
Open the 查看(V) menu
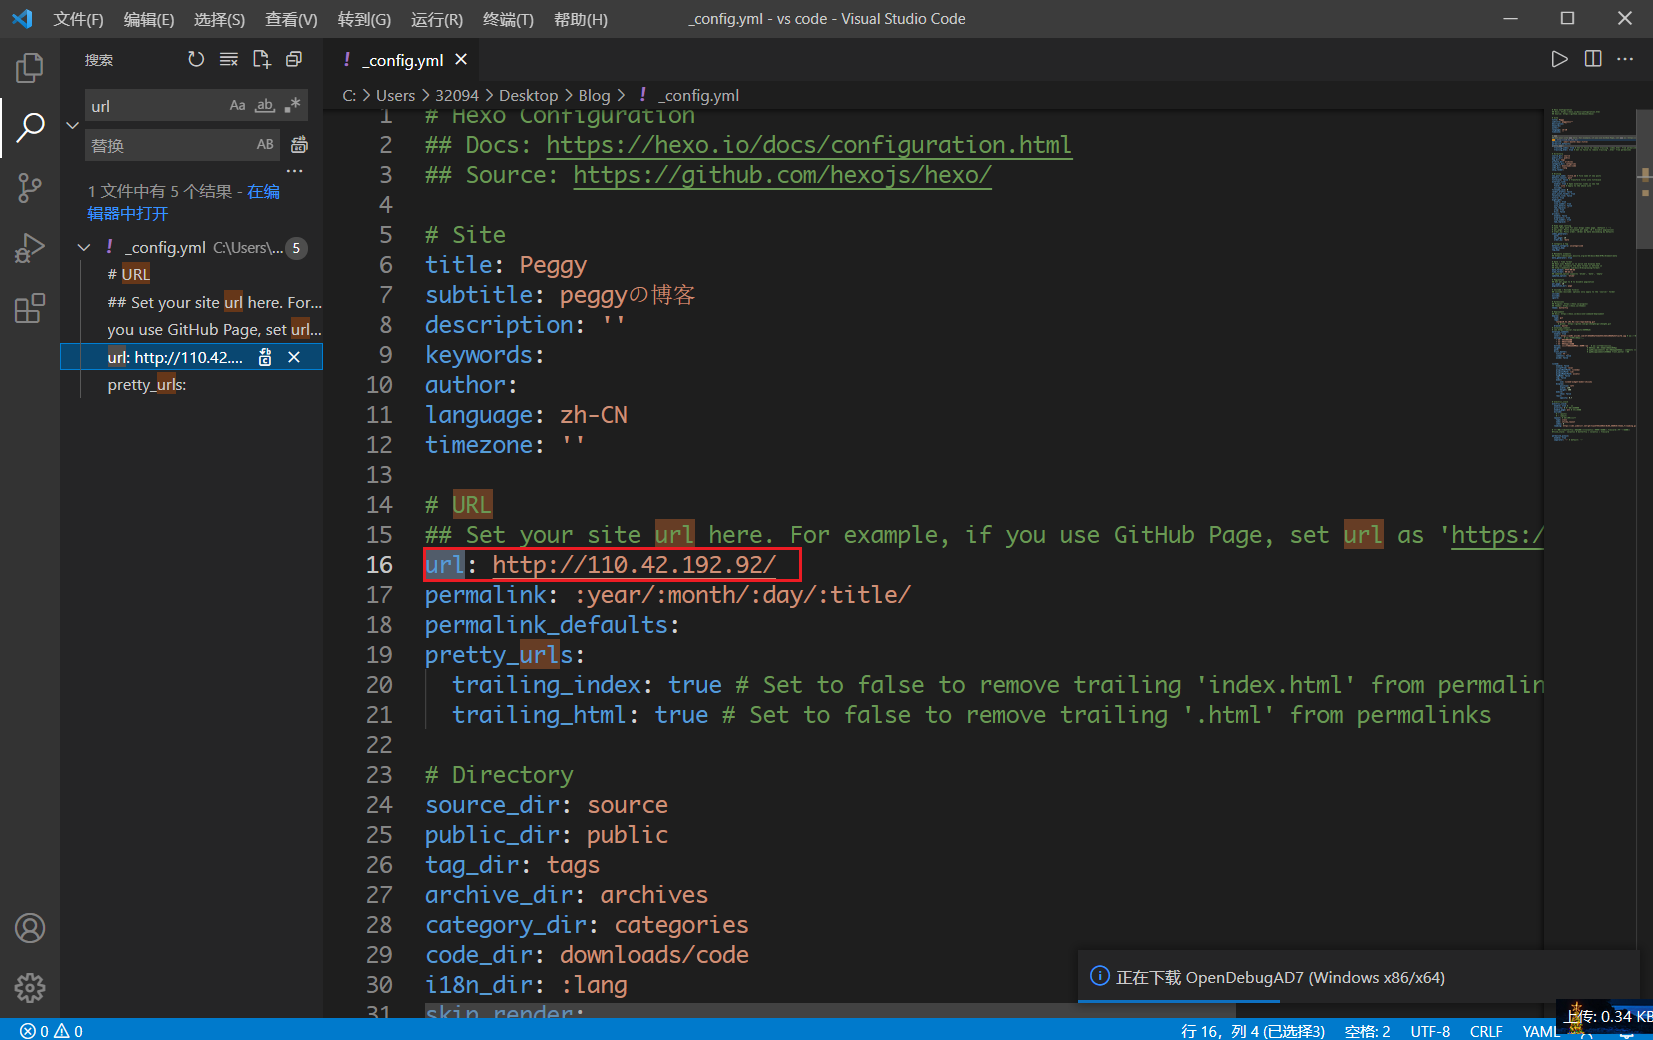point(291,19)
